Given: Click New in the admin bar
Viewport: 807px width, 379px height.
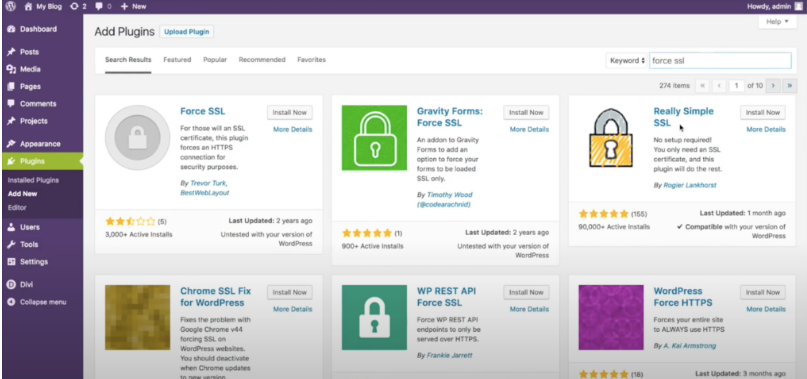Looking at the screenshot, I should [x=133, y=6].
